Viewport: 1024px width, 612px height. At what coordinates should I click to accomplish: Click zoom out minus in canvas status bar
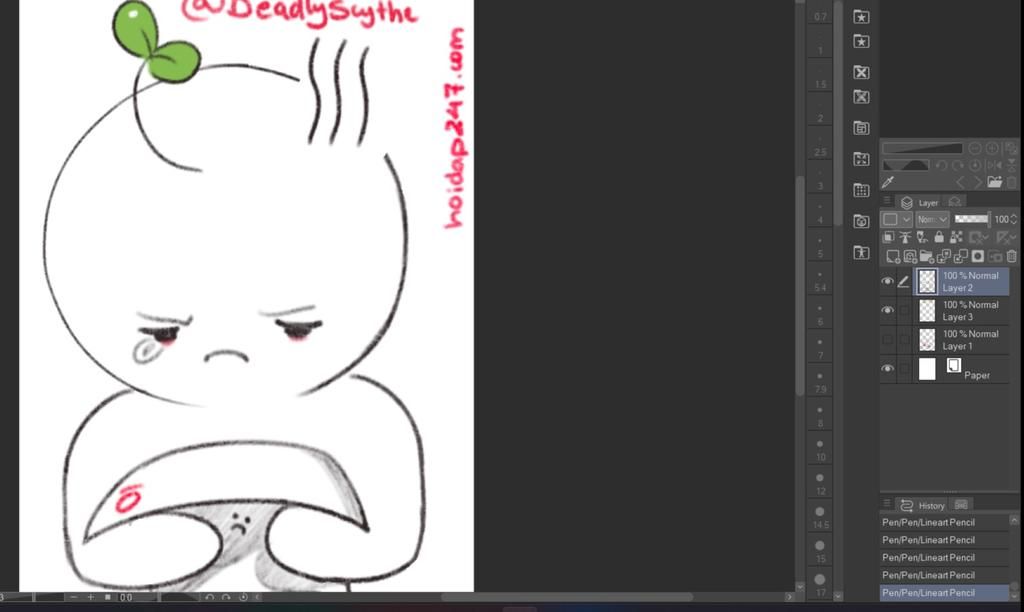click(x=73, y=597)
